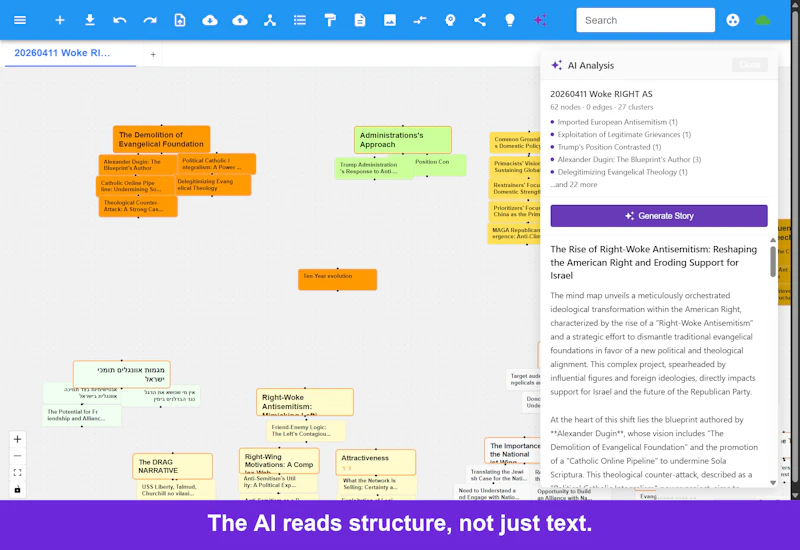Select Administrations's Approach green node
800x550 pixels.
coord(403,140)
